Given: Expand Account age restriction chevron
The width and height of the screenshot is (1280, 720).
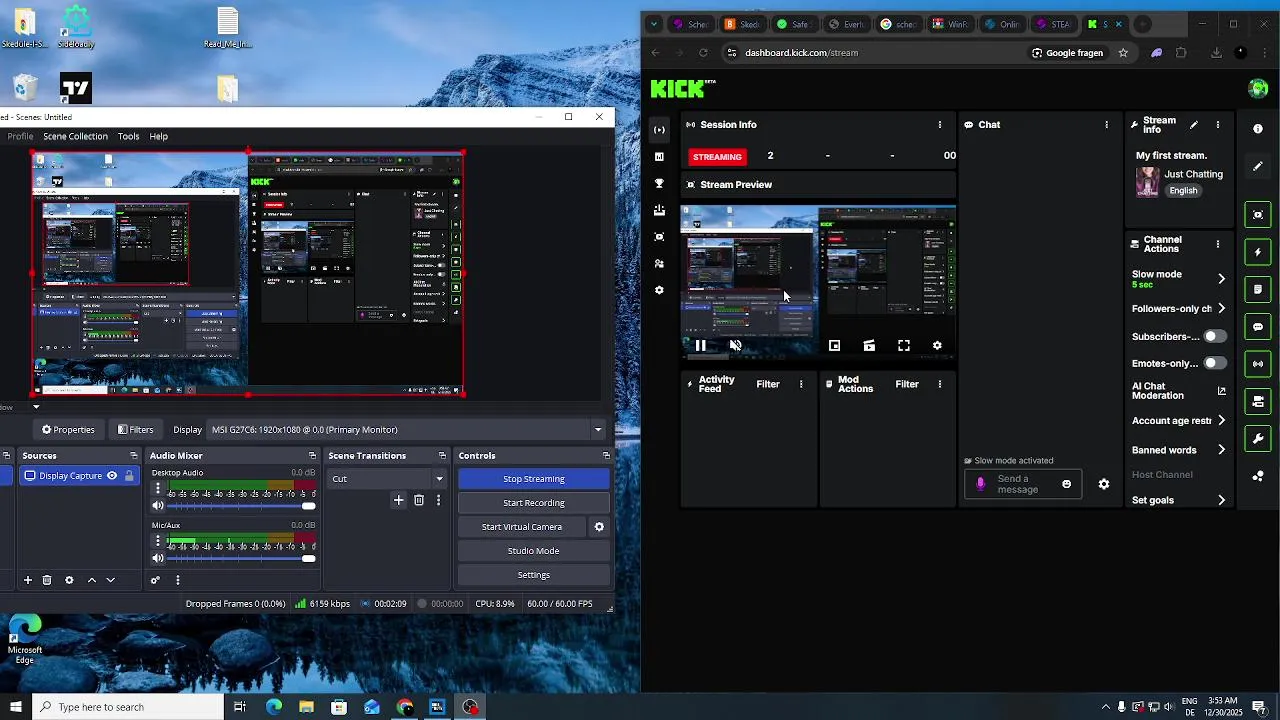Looking at the screenshot, I should 1221,421.
